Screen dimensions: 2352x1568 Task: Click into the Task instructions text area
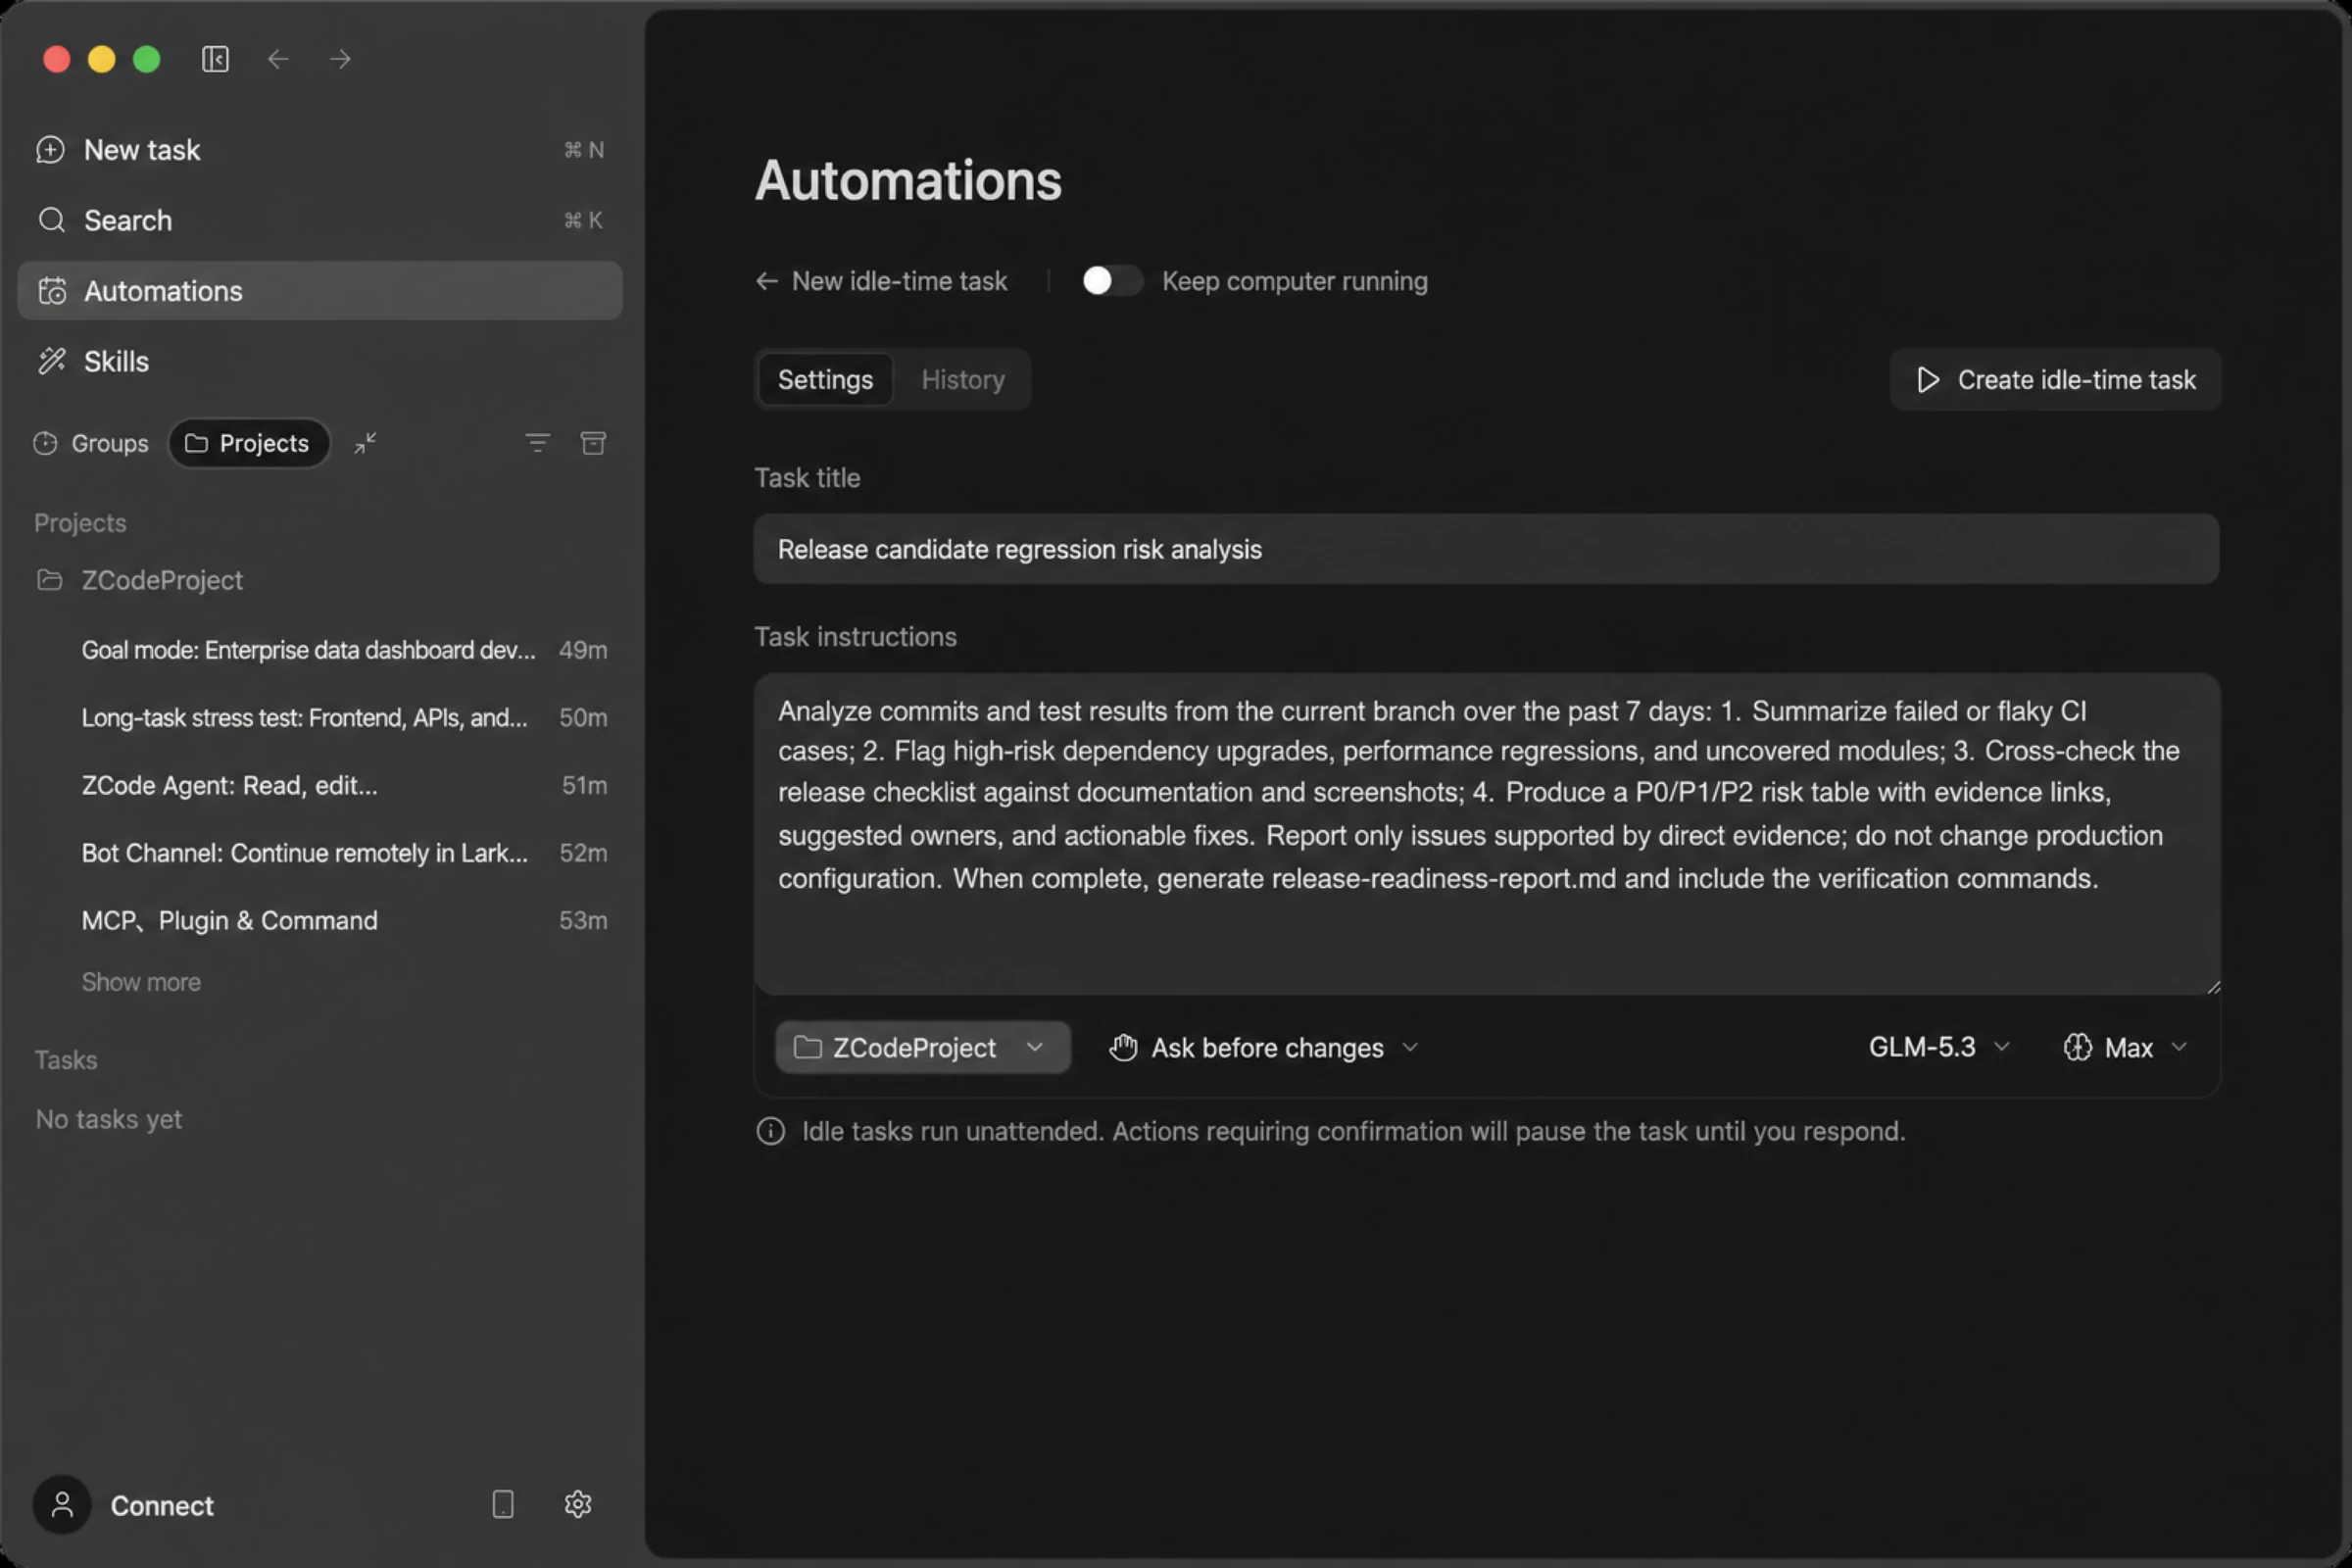click(1487, 834)
